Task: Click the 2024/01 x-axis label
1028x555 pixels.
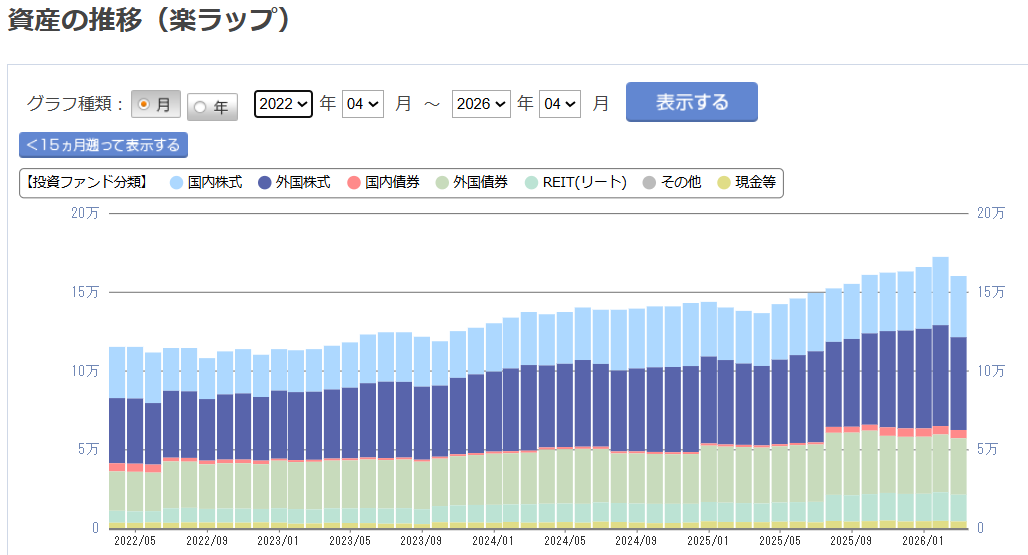Action: coord(492,542)
